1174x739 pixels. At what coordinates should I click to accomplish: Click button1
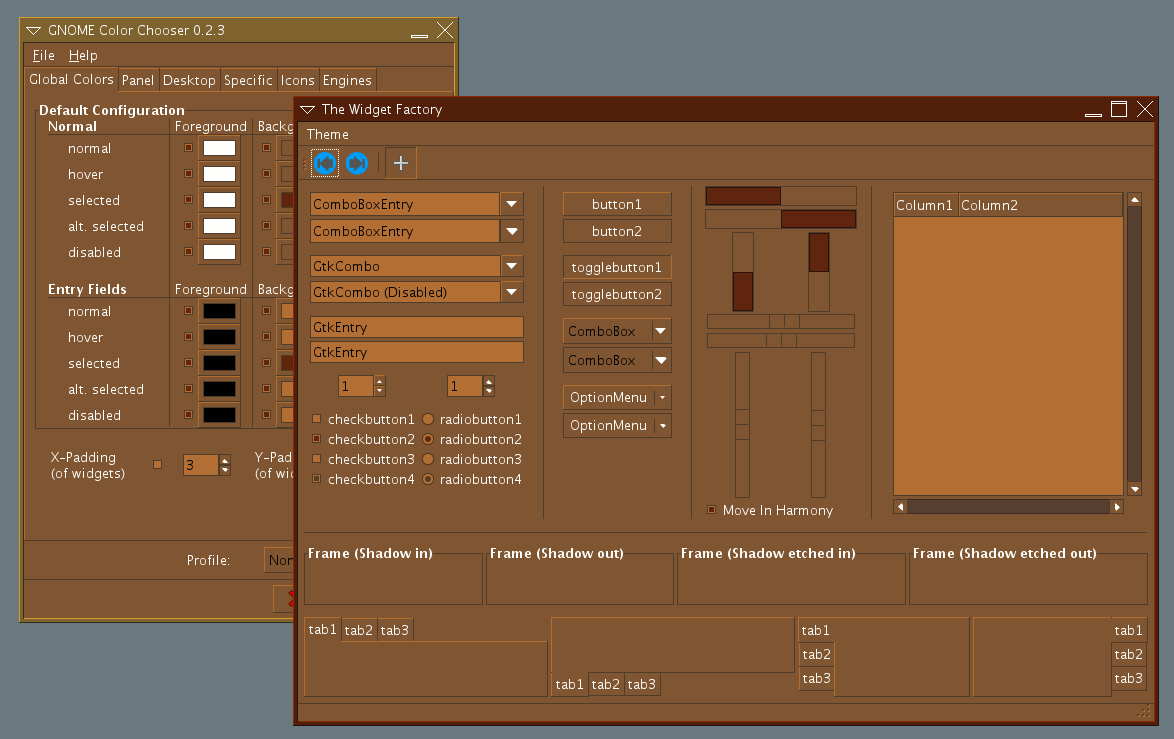617,204
